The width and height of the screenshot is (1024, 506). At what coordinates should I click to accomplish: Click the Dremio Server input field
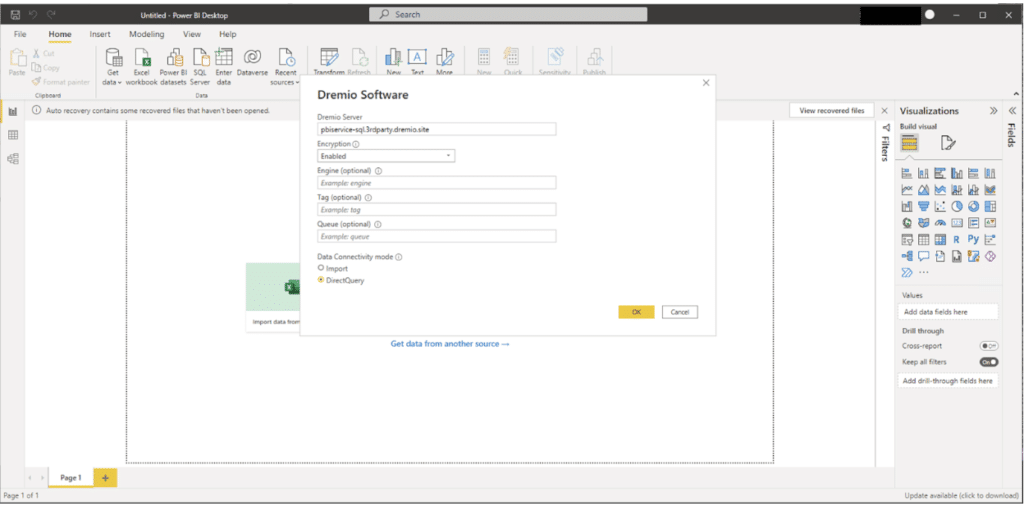point(436,129)
